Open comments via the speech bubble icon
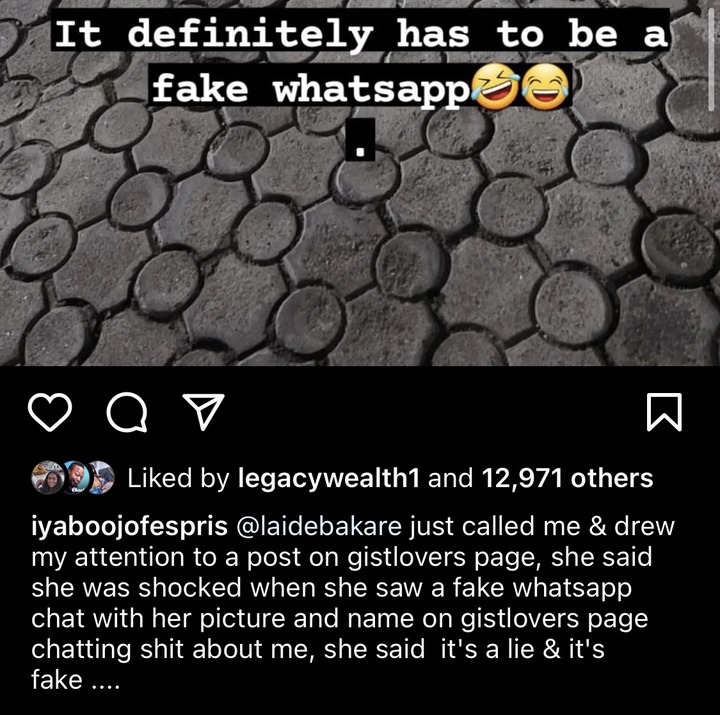This screenshot has height=715, width=720. 127,412
